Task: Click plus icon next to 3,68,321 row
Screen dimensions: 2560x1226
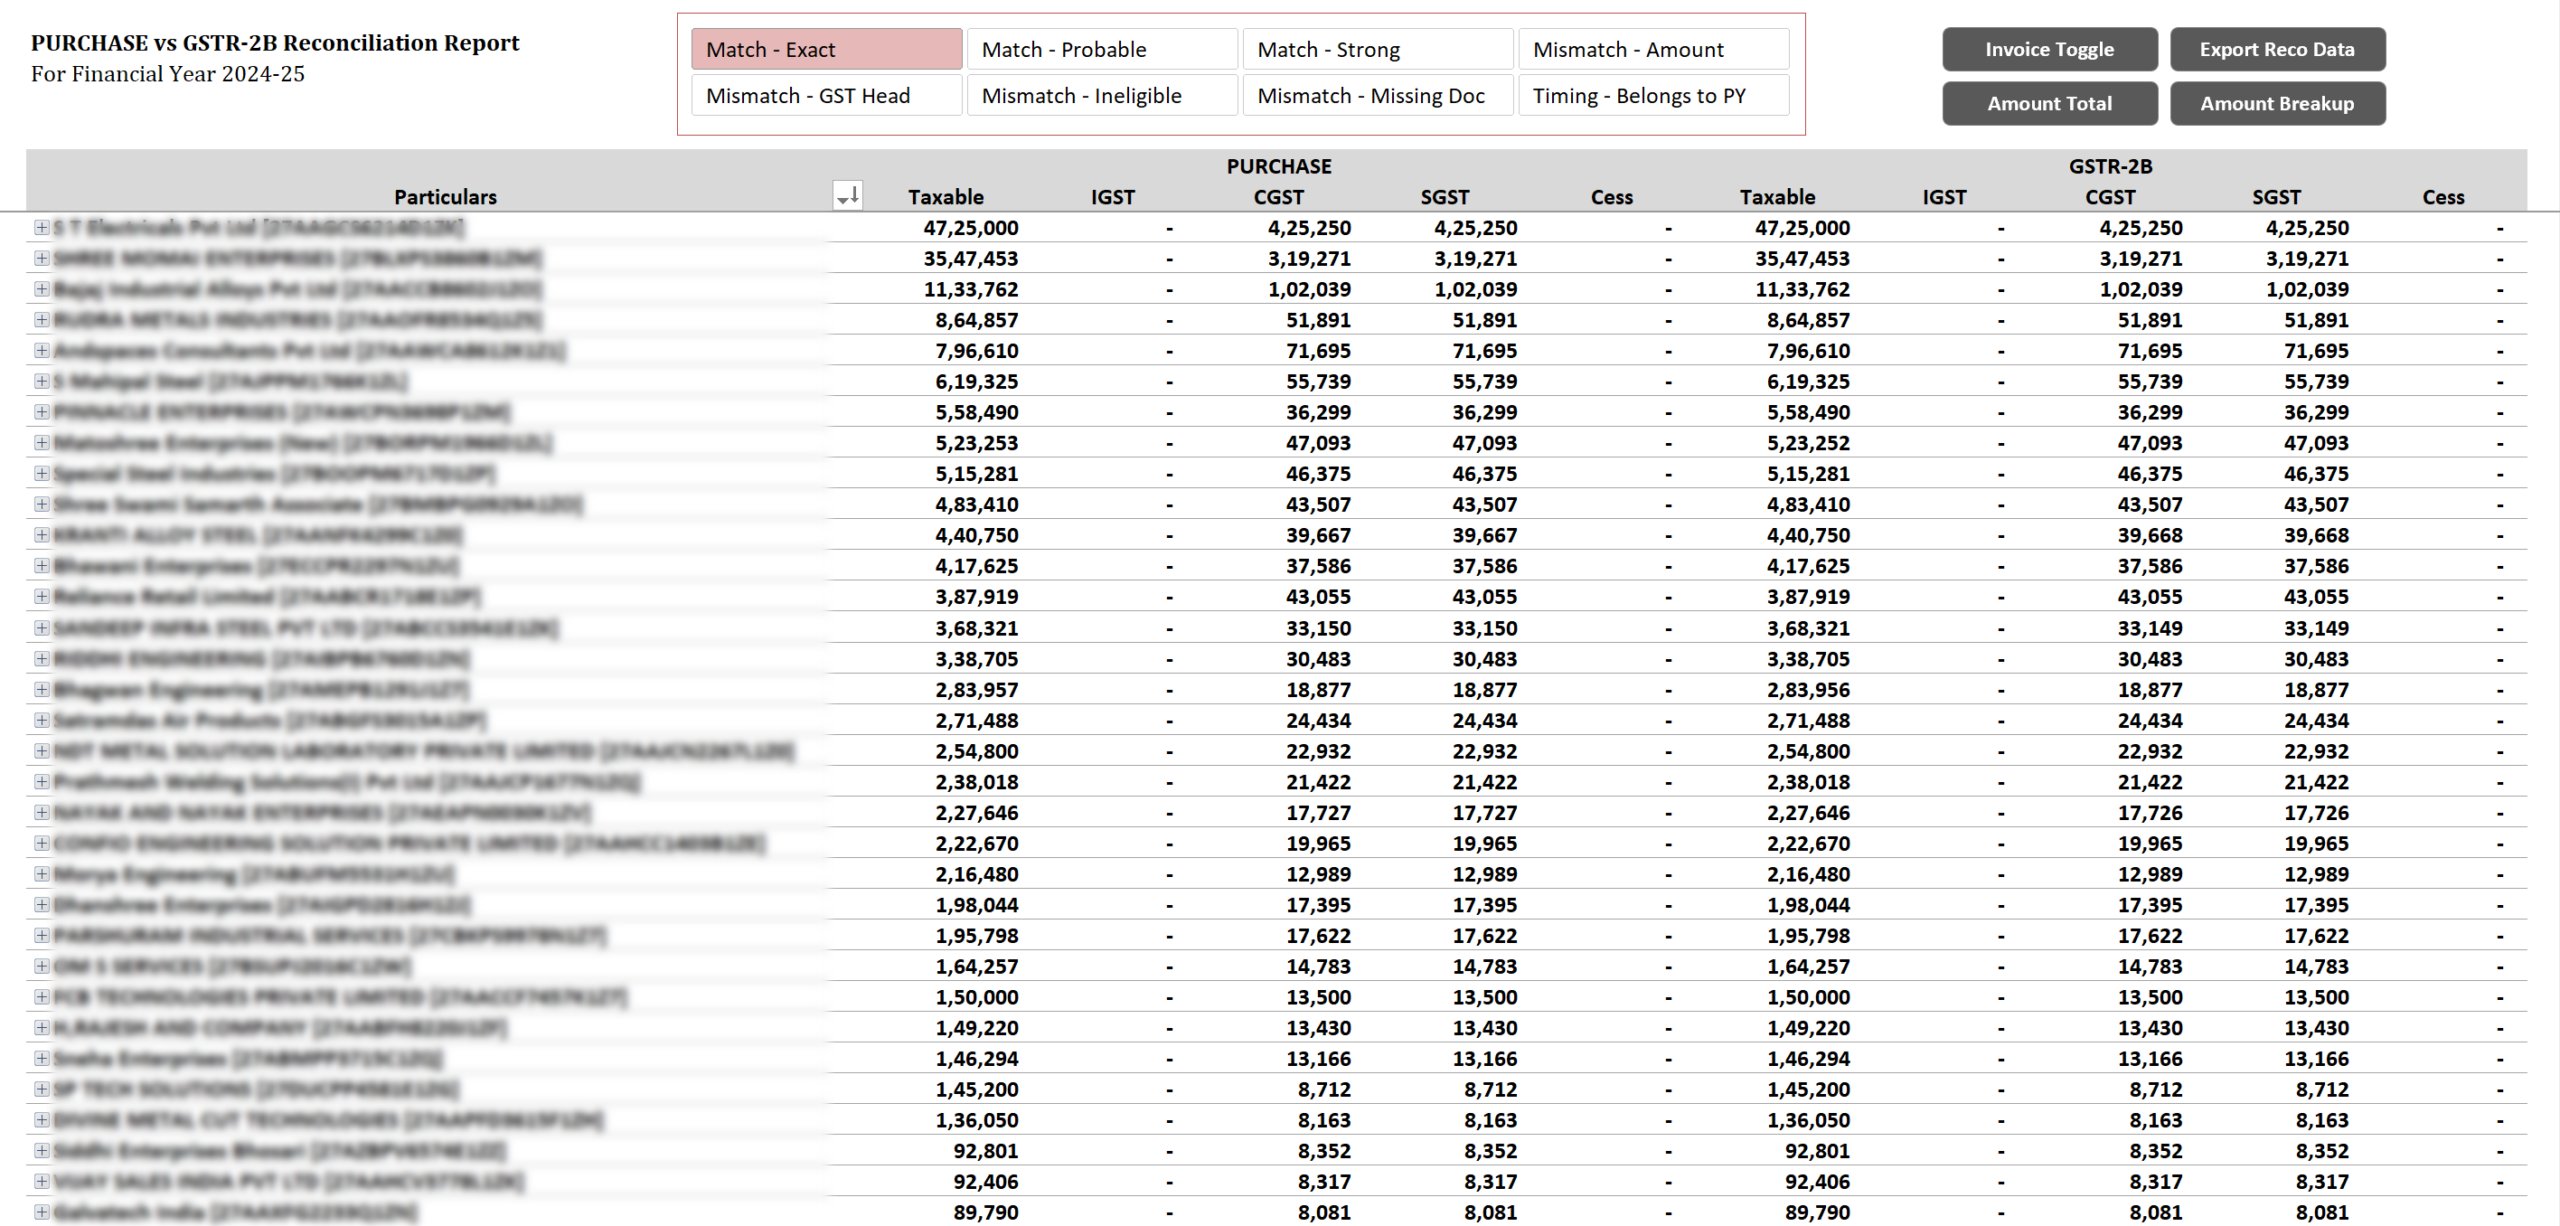Action: [41, 628]
